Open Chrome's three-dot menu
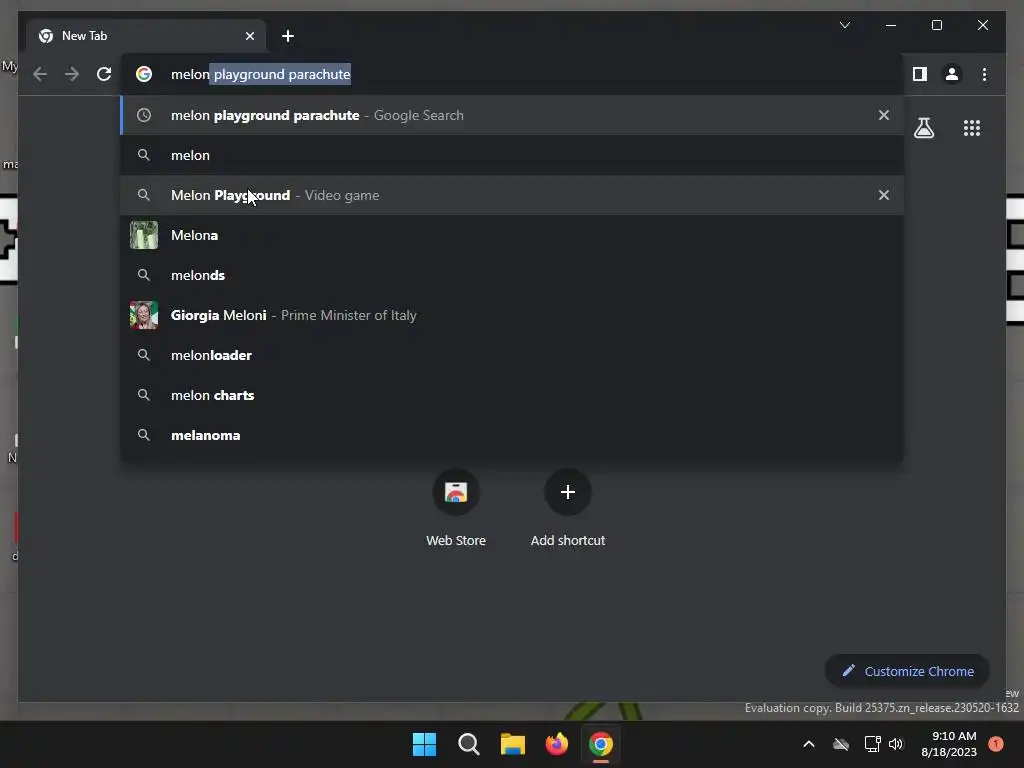1024x768 pixels. coord(984,74)
